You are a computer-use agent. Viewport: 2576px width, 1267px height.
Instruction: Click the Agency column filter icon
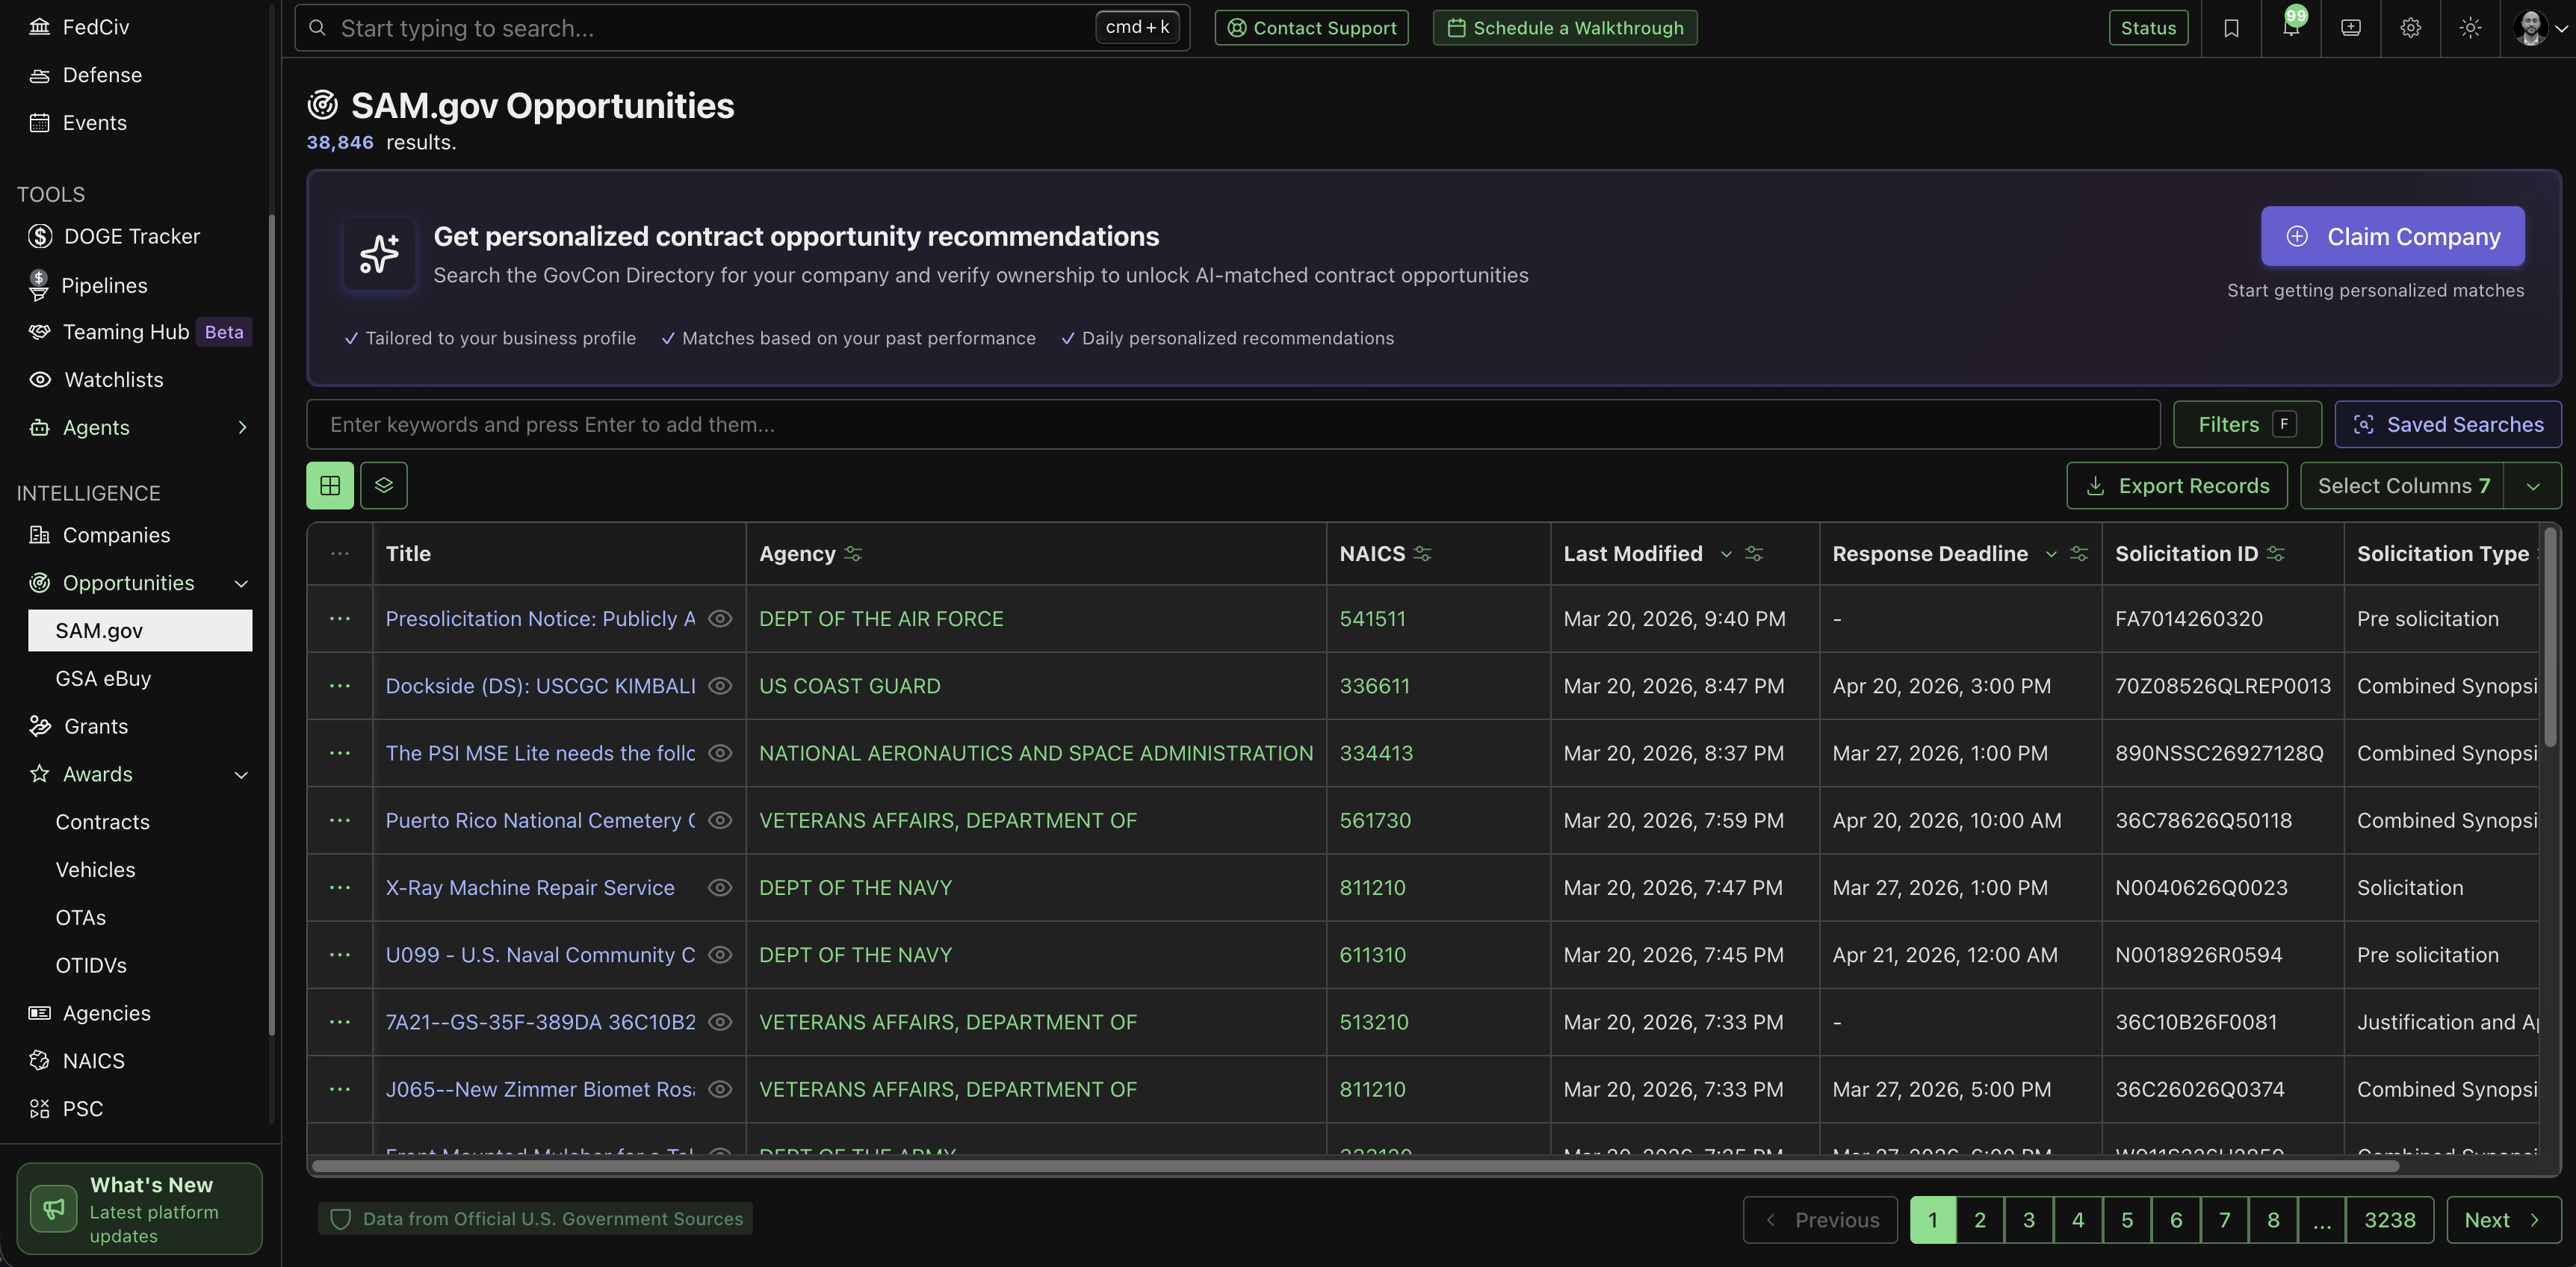[x=853, y=554]
